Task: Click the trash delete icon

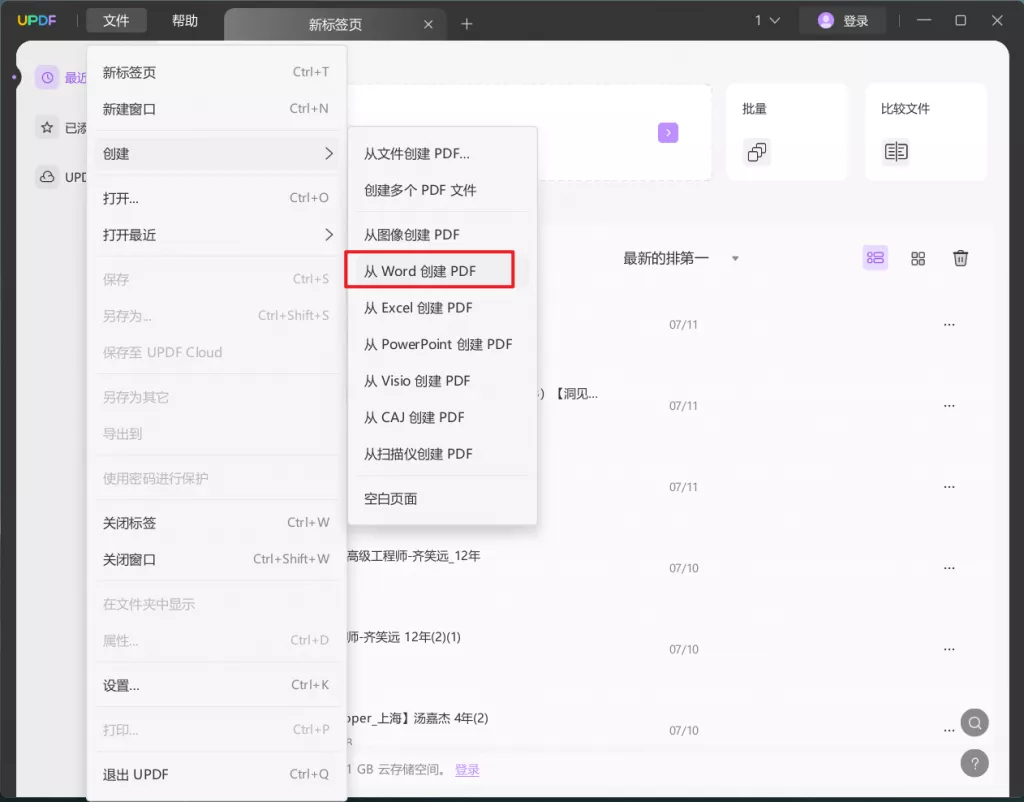Action: pos(960,258)
